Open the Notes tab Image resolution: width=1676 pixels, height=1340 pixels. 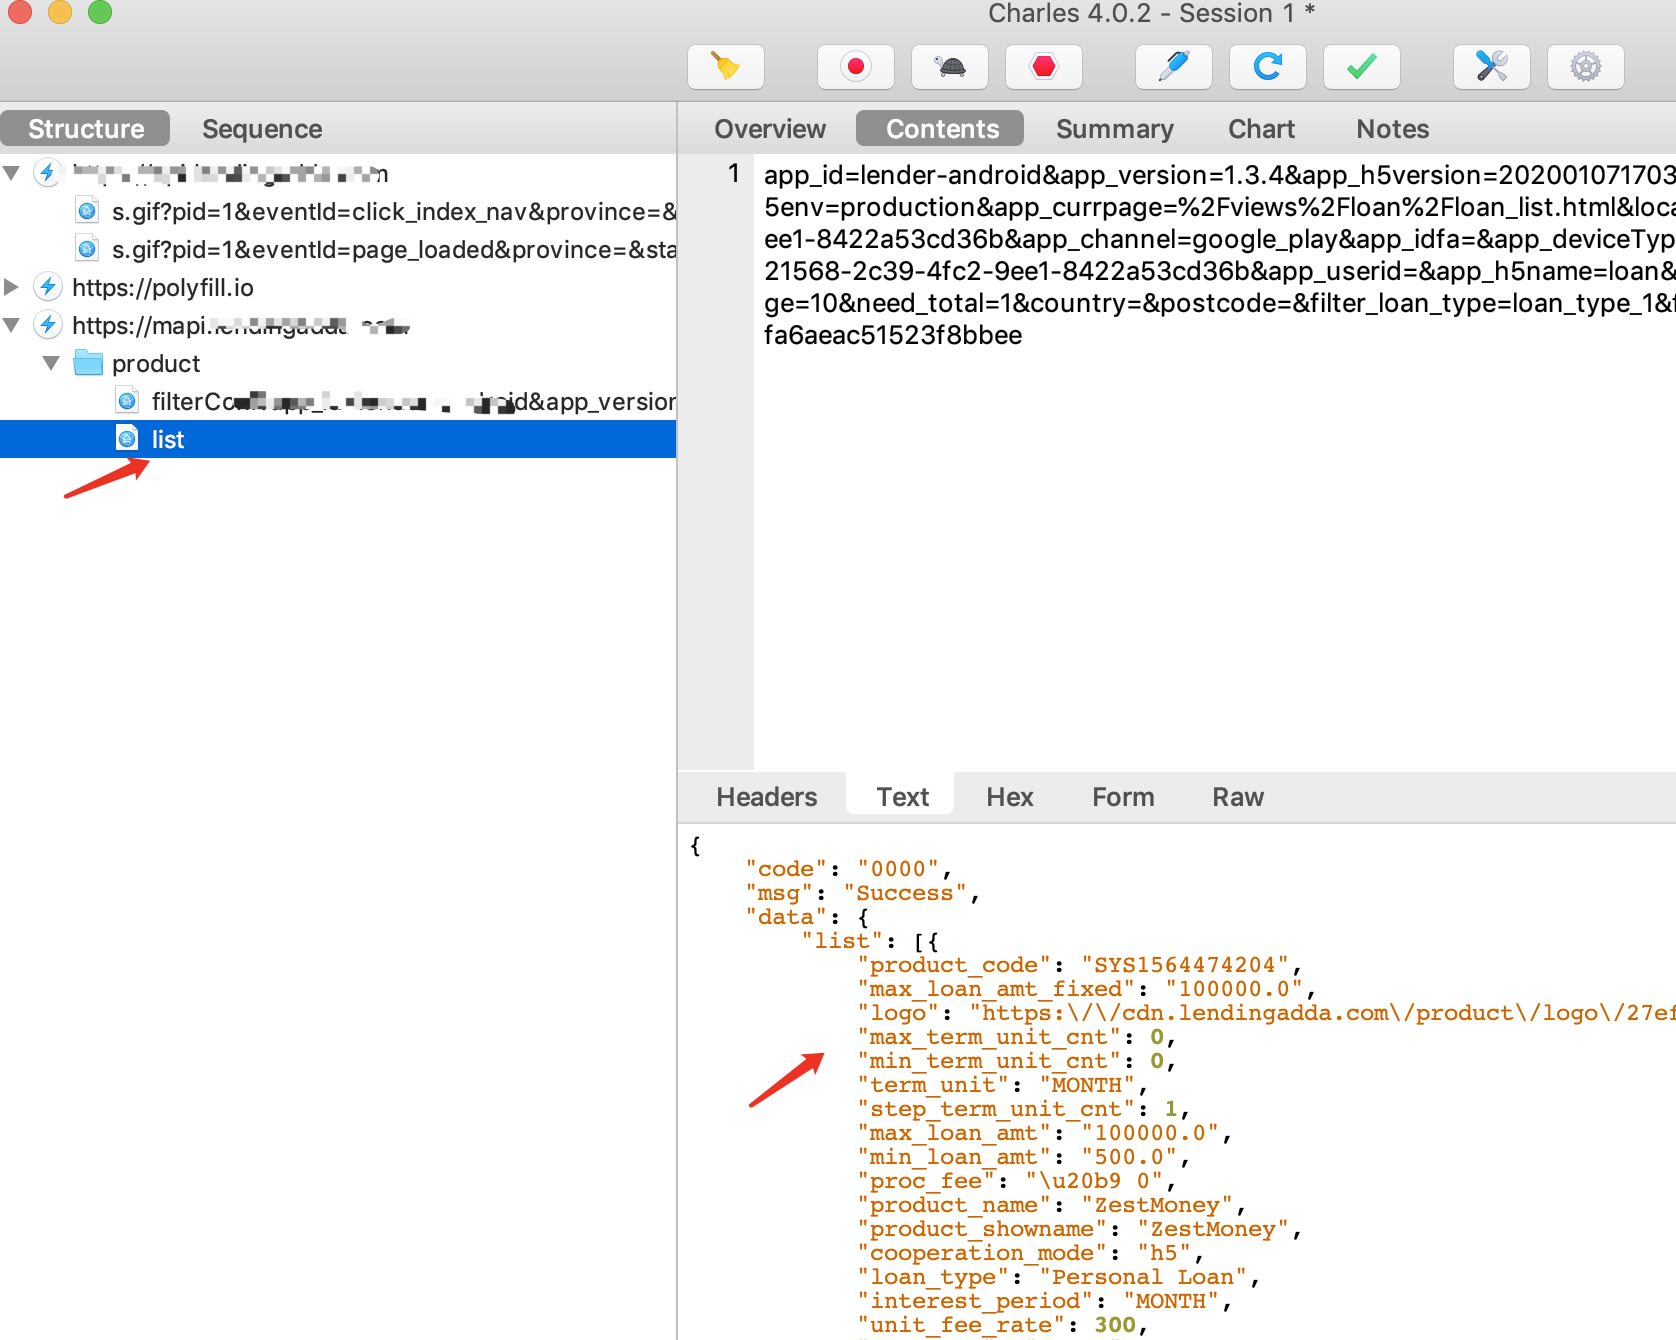click(1393, 129)
